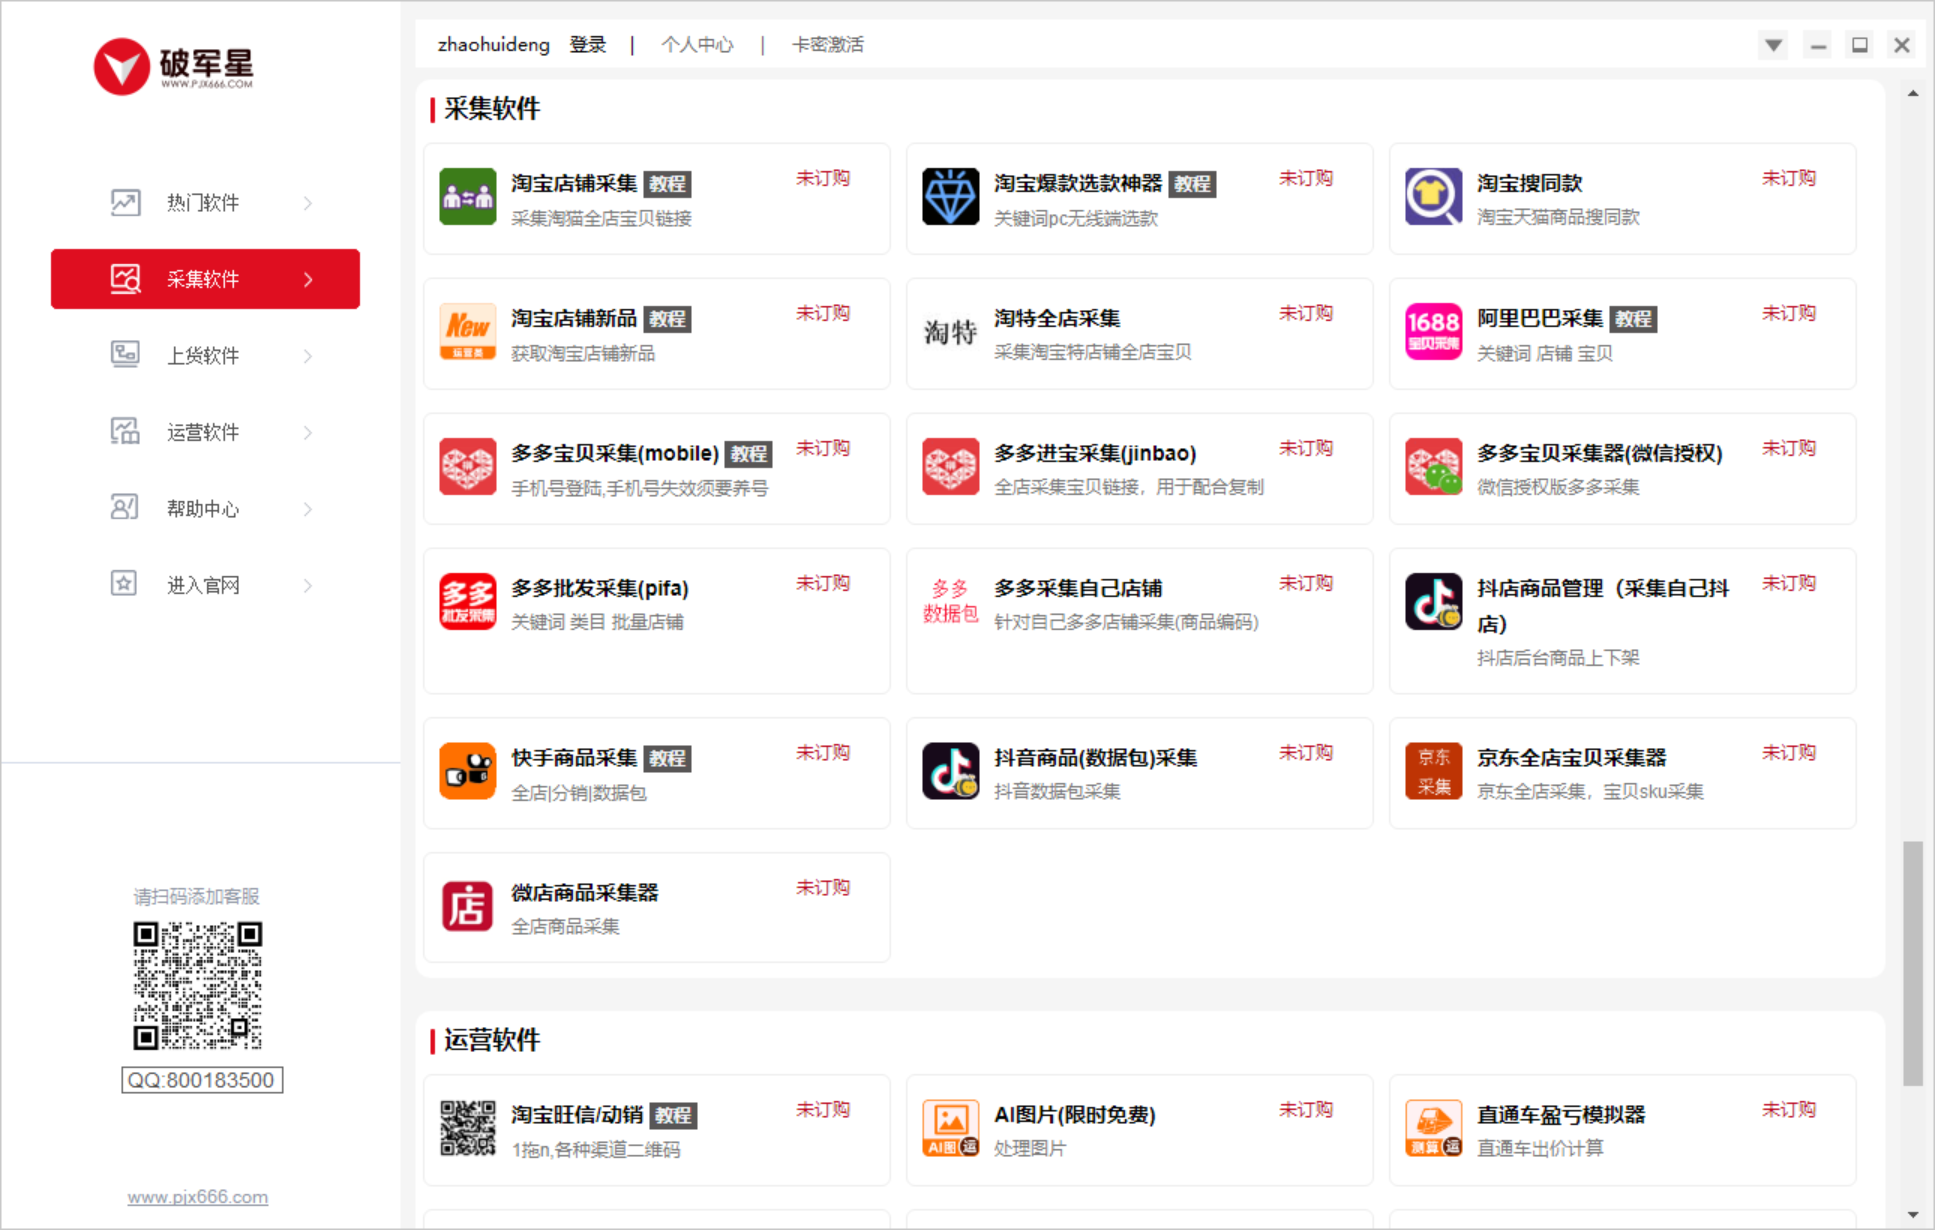This screenshot has width=1935, height=1230.
Task: Click the 微店商品采集器 shop icon
Action: (x=467, y=906)
